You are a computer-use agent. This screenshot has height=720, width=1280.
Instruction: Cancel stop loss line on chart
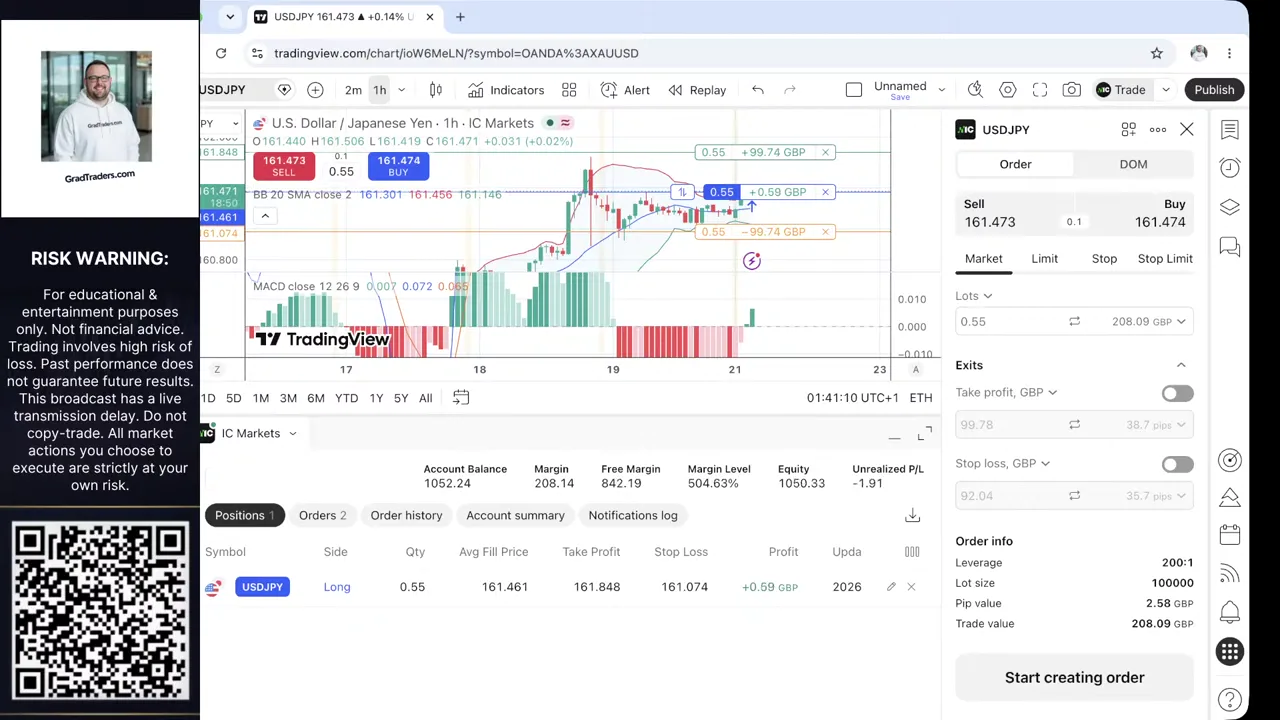click(825, 232)
